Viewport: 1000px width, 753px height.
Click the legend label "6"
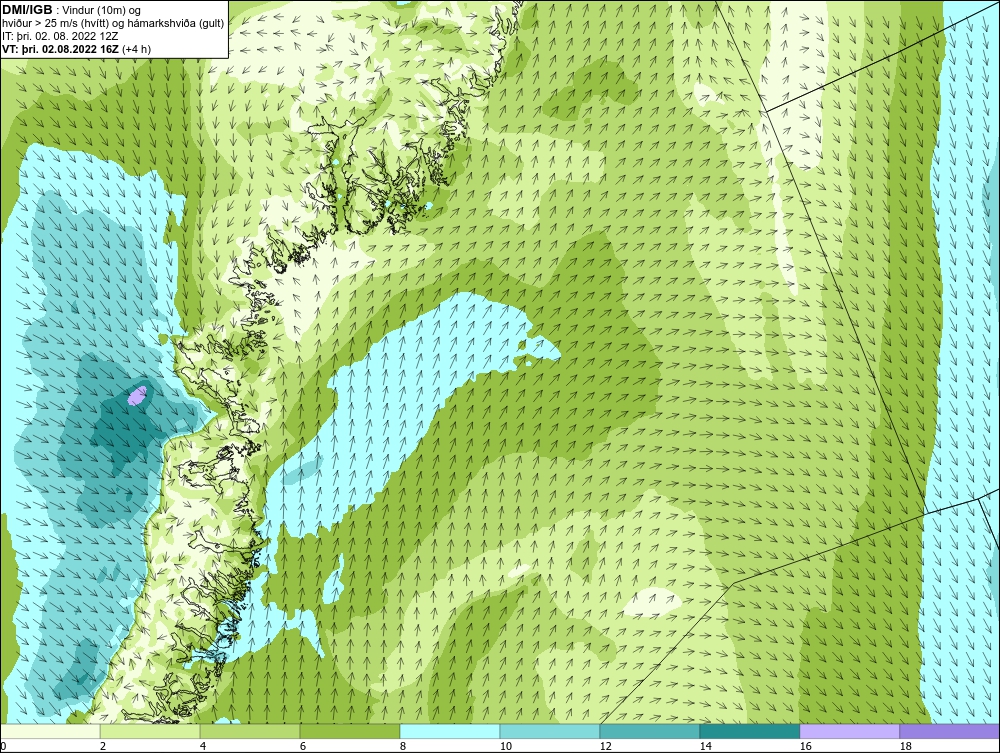[303, 746]
